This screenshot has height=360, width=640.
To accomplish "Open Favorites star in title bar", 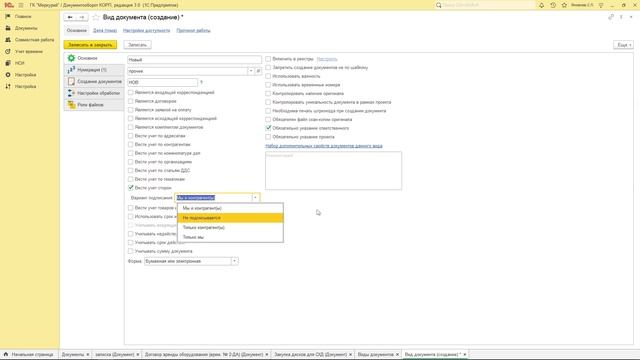I will pyautogui.click(x=564, y=5).
